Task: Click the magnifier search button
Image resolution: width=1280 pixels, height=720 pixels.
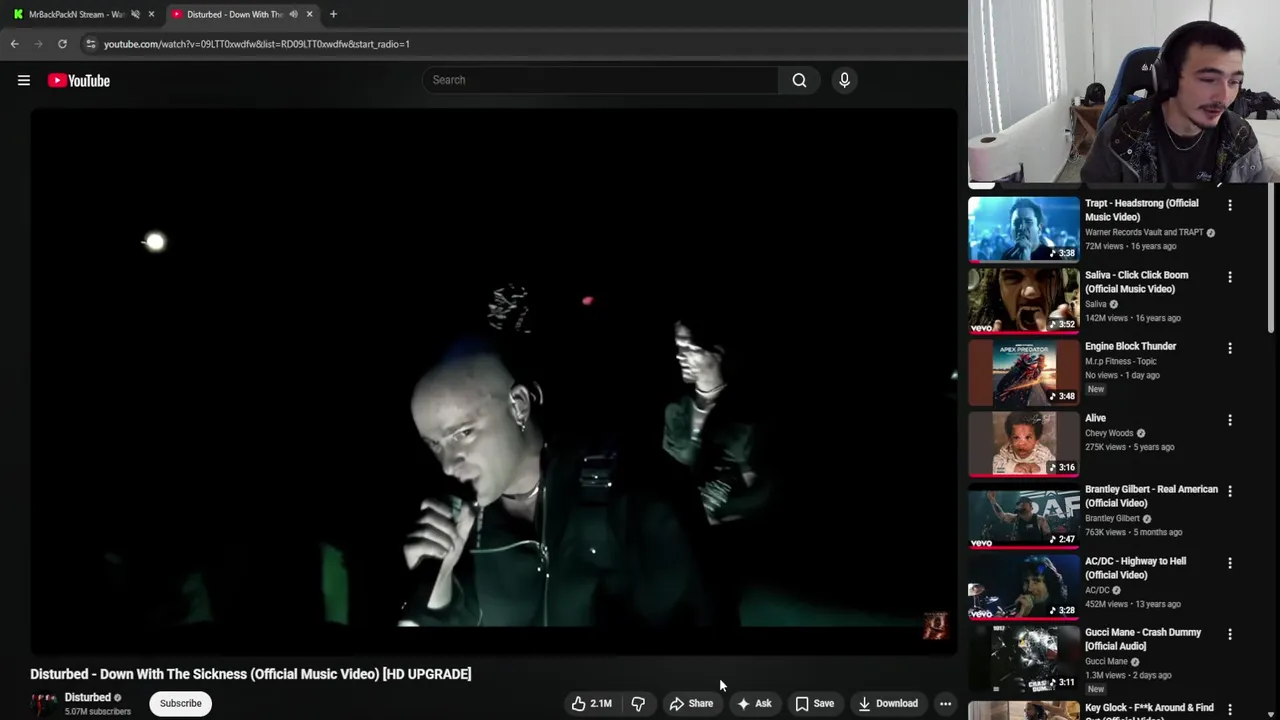Action: tap(799, 80)
